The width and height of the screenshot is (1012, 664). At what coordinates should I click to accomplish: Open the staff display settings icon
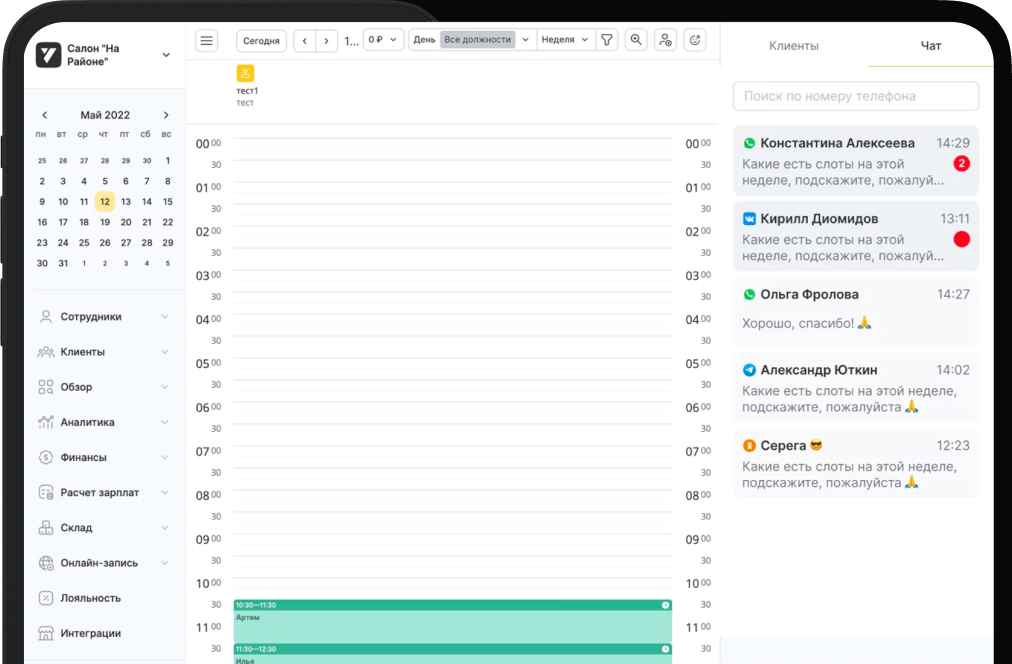[666, 40]
